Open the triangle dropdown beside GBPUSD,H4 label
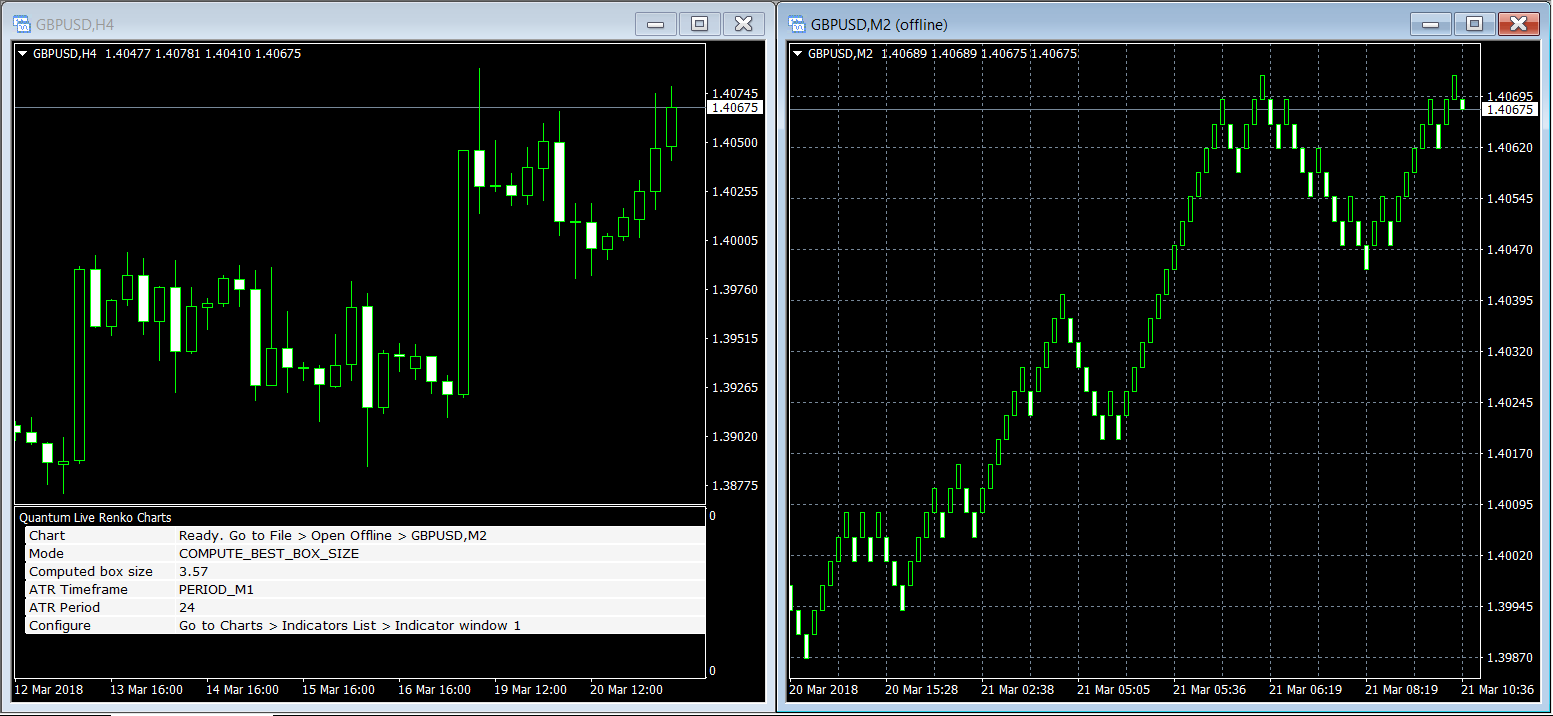The image size is (1553, 716). click(x=23, y=54)
